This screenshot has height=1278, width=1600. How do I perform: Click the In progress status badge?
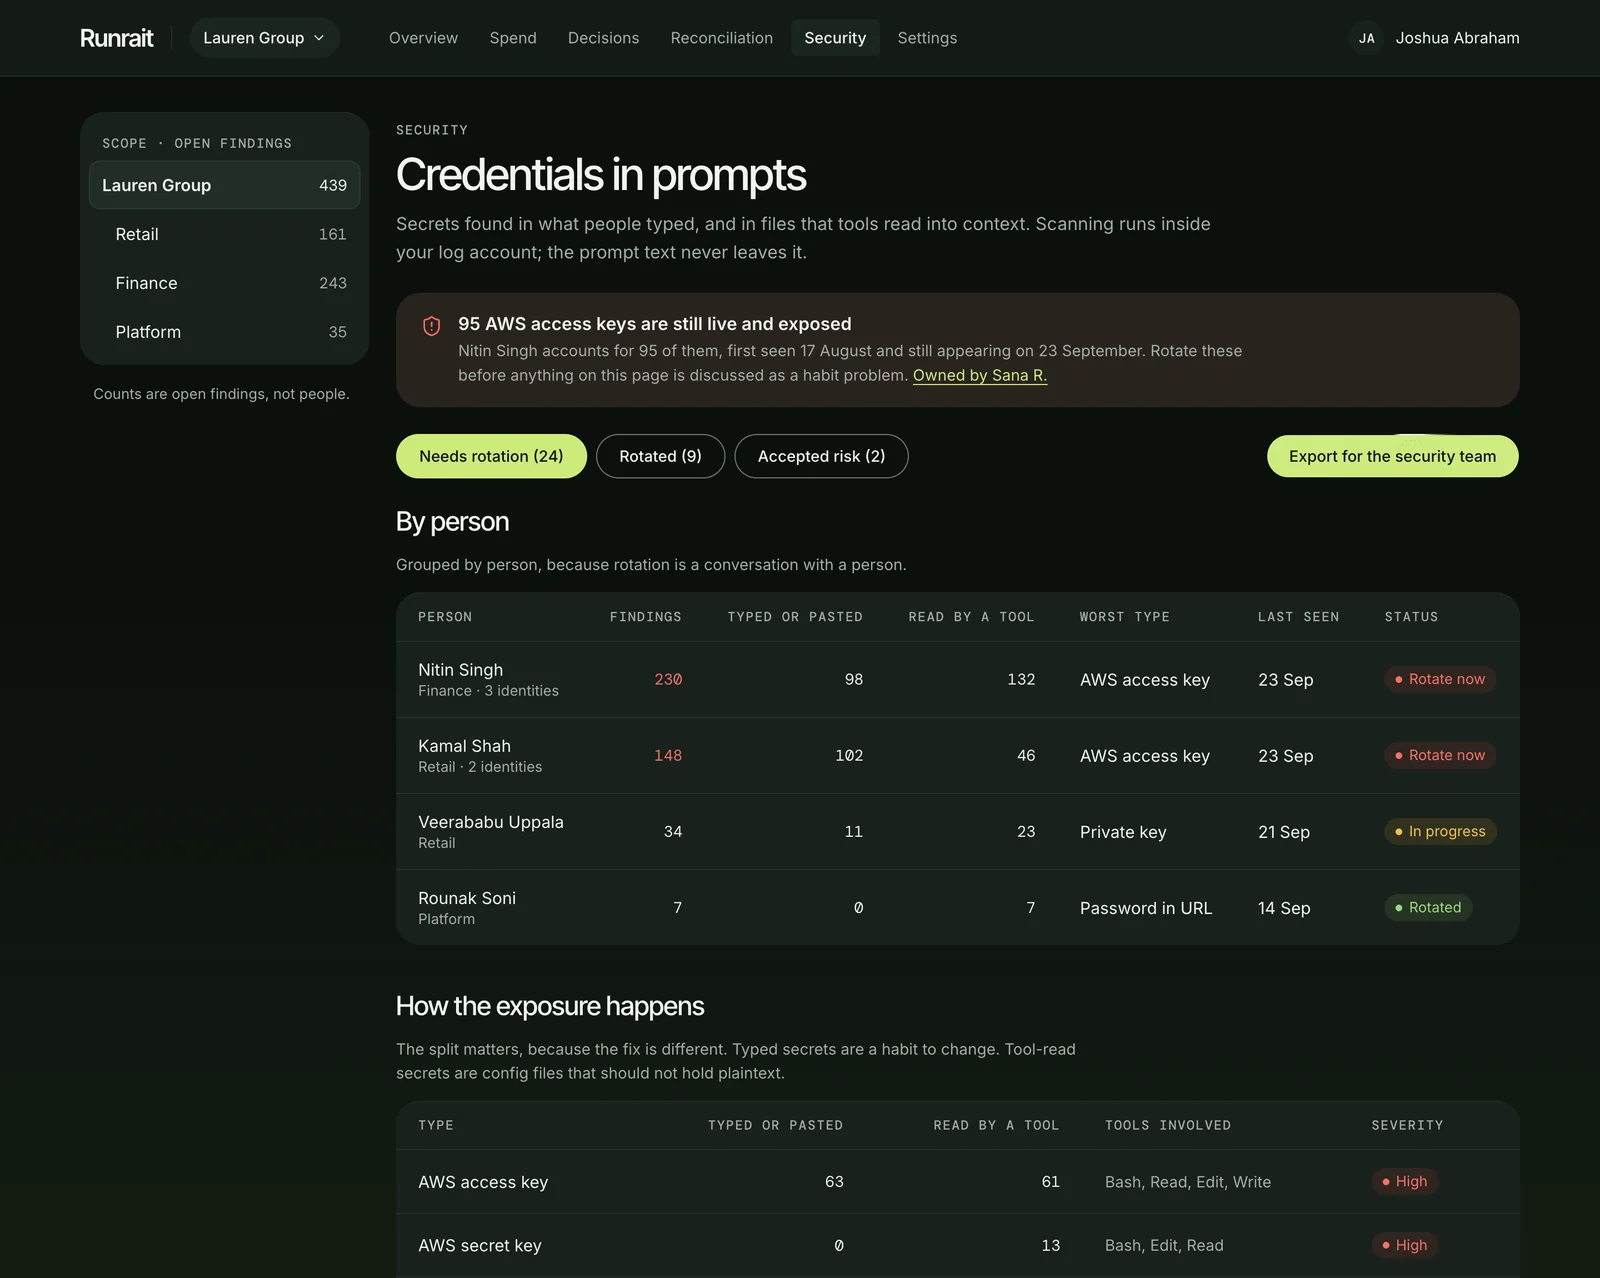(x=1440, y=831)
